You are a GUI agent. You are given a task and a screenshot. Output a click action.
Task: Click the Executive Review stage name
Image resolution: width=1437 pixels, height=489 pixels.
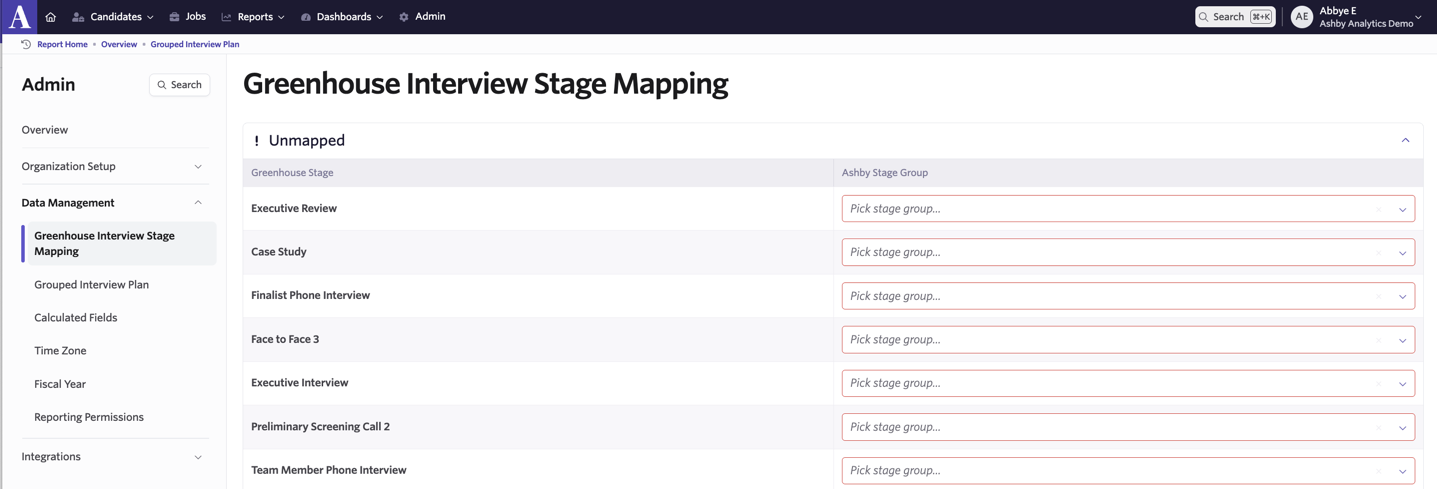click(x=294, y=209)
